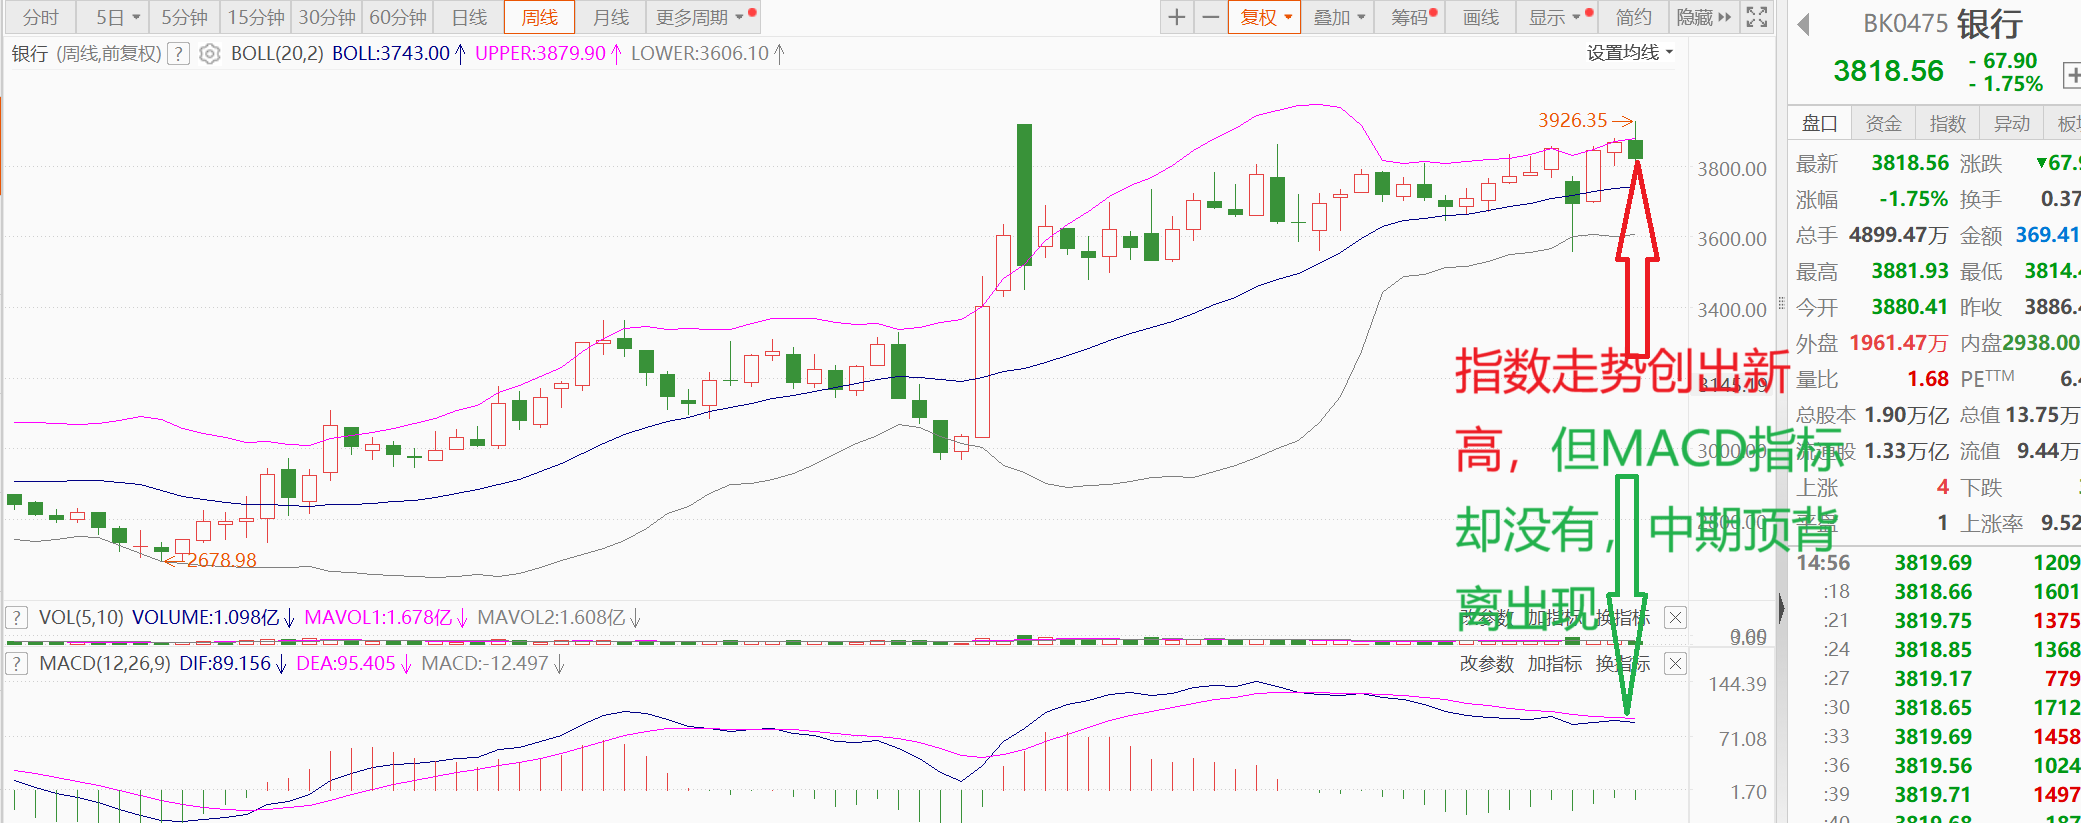The width and height of the screenshot is (2081, 823).
Task: Switch to the 分时 intraday chart
Action: click(x=41, y=17)
